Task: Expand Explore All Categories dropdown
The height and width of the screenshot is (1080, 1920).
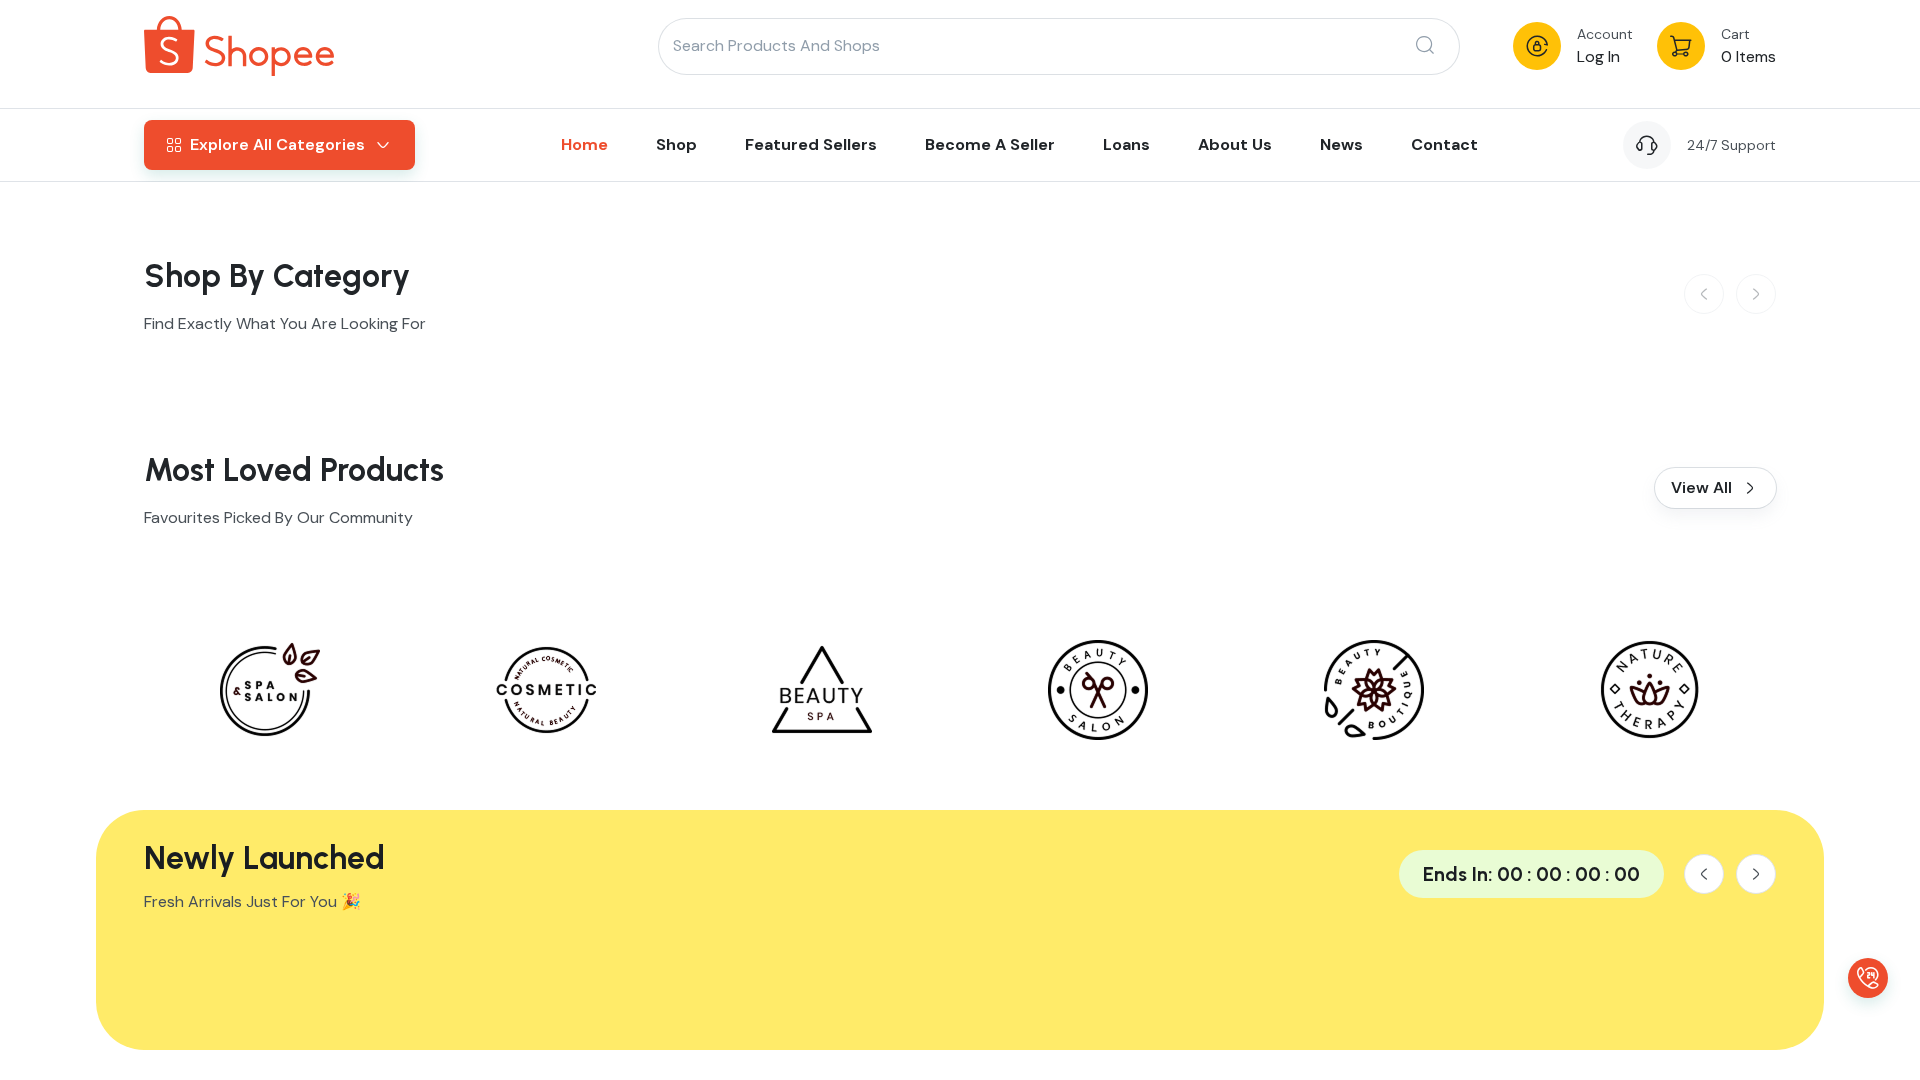Action: click(x=279, y=145)
